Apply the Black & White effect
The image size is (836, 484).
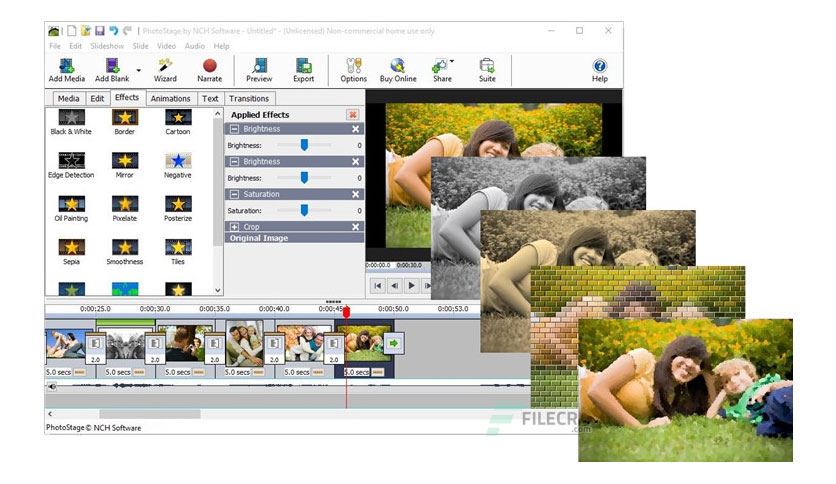(x=71, y=122)
